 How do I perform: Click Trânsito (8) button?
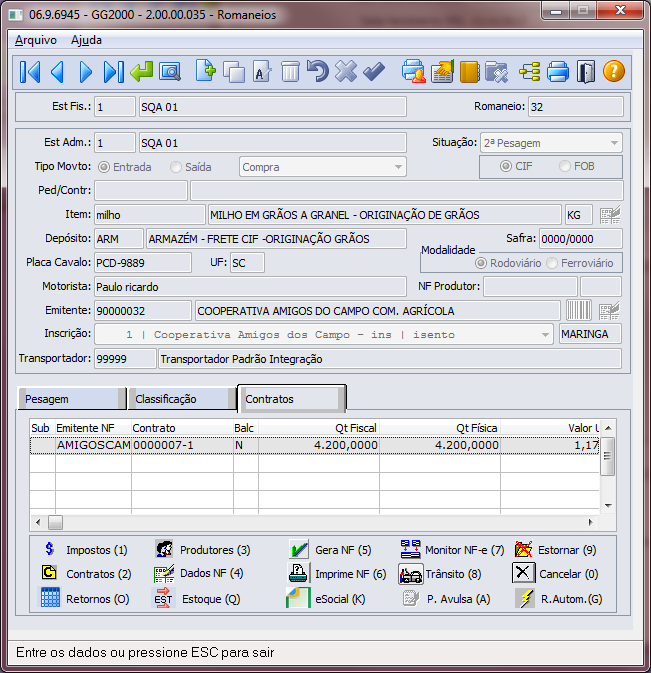[x=440, y=574]
